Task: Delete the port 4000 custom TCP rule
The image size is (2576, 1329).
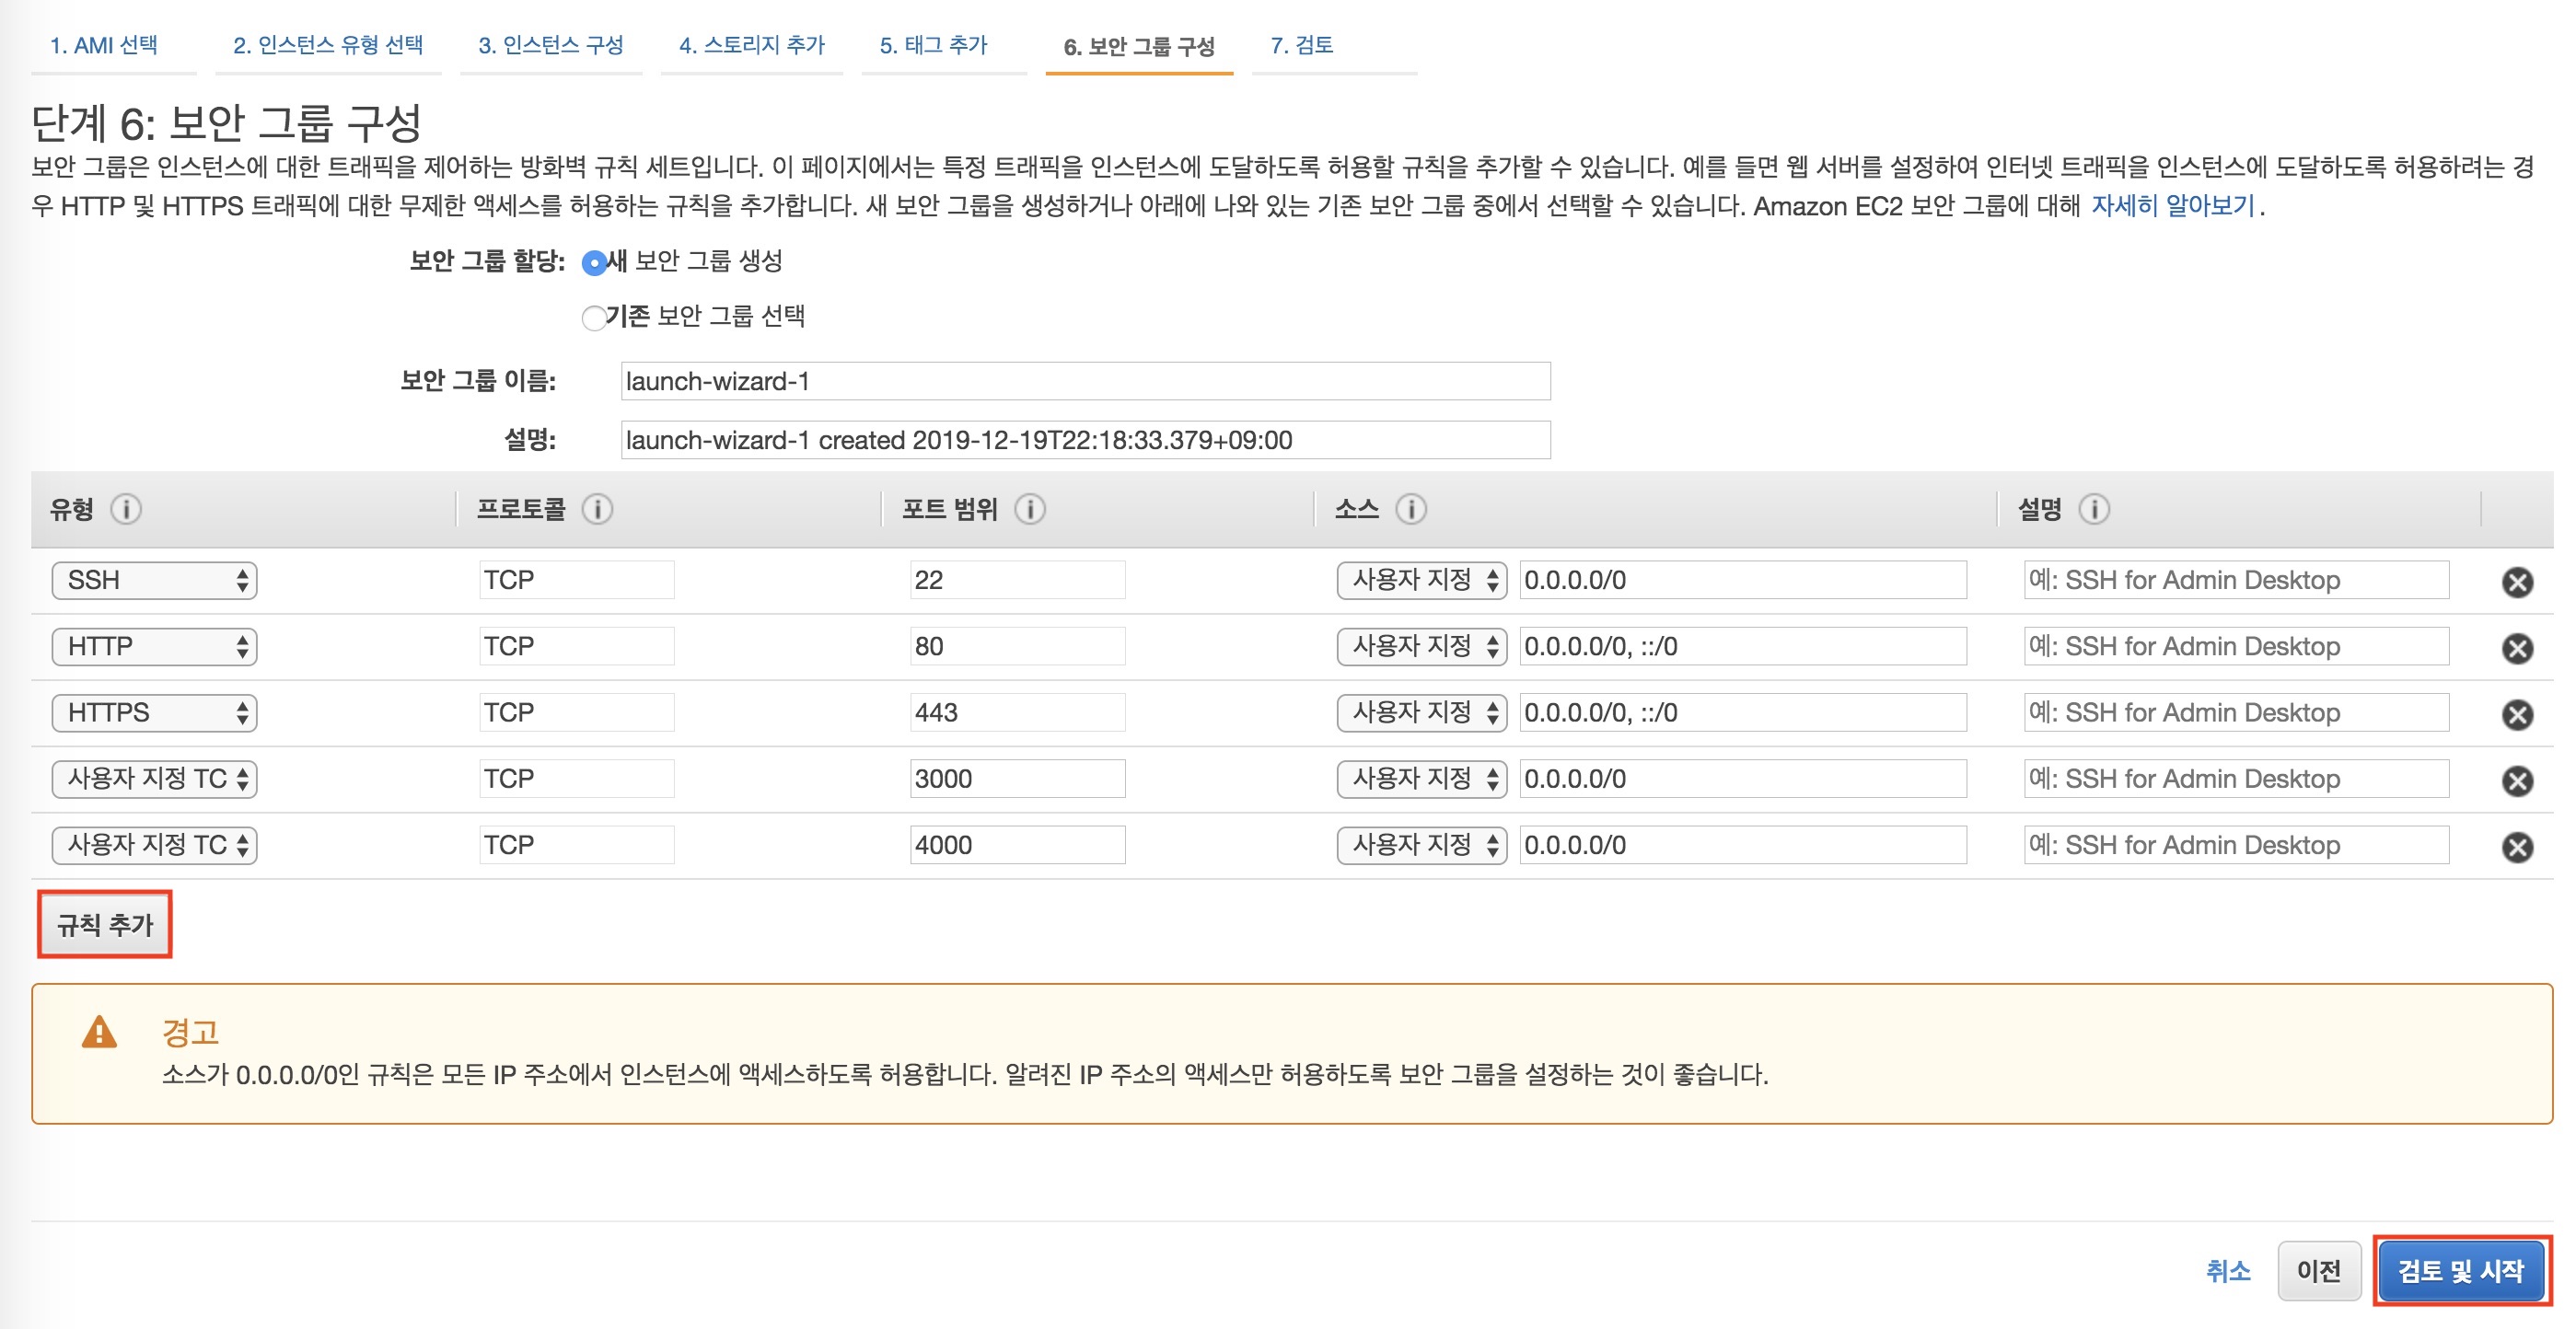Action: pyautogui.click(x=2517, y=847)
